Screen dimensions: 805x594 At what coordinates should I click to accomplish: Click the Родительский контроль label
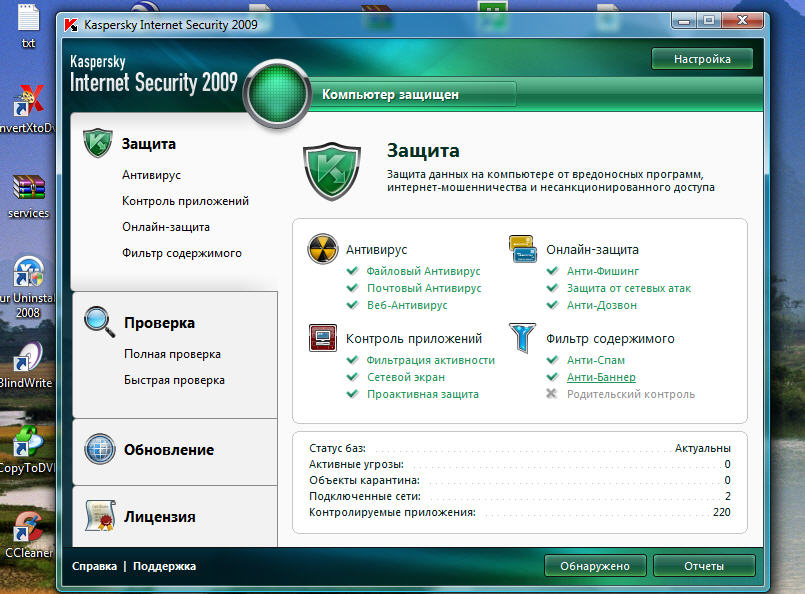click(630, 394)
